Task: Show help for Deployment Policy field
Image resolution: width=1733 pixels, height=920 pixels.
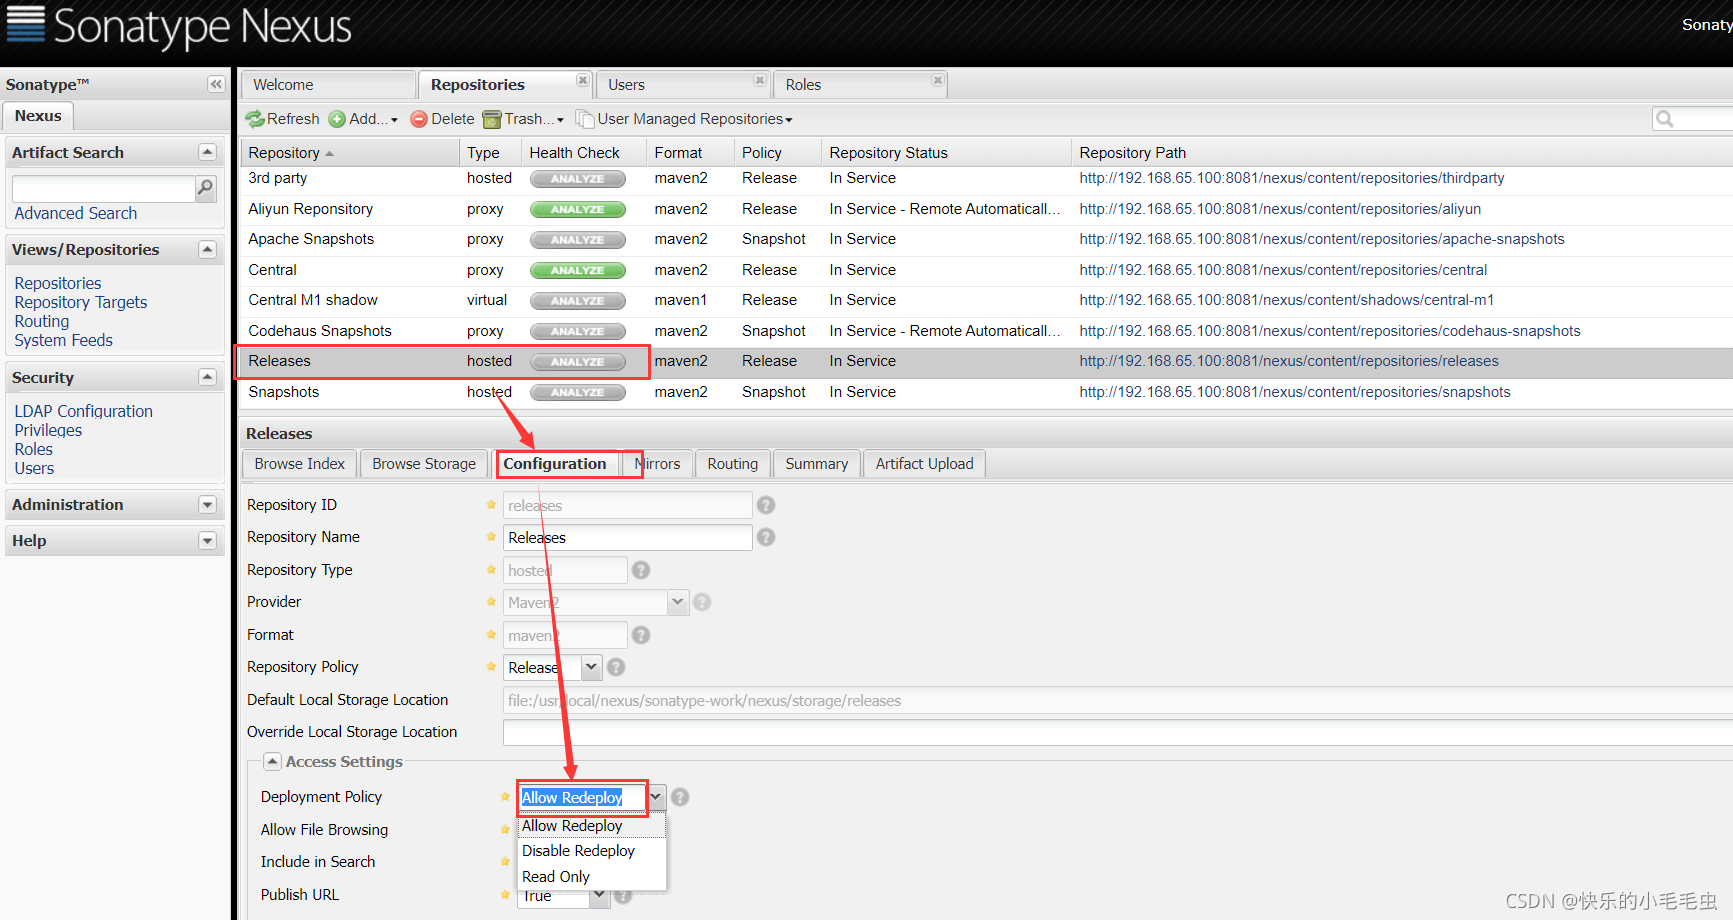Action: tap(680, 797)
